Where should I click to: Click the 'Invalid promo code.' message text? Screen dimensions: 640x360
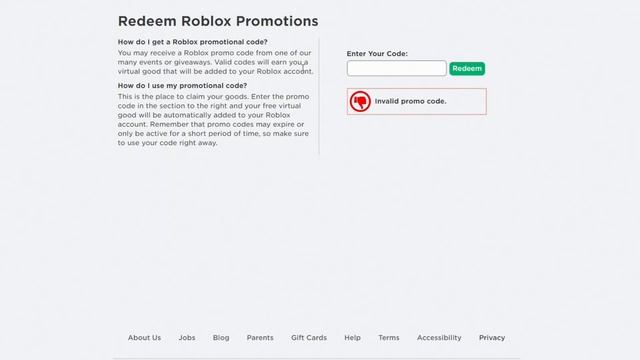coord(410,101)
